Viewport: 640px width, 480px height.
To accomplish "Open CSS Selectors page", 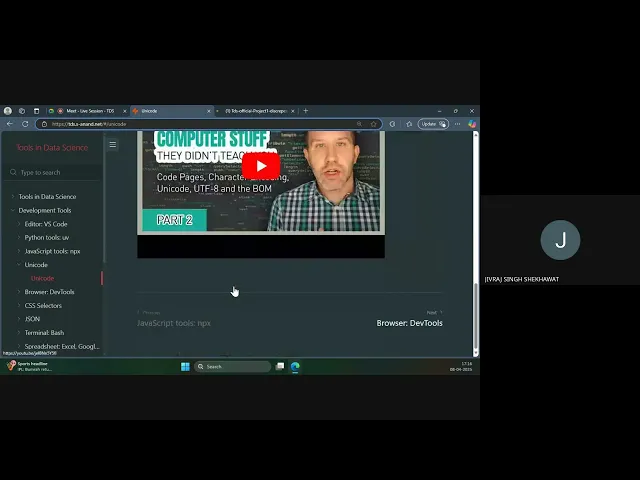I will coord(43,305).
